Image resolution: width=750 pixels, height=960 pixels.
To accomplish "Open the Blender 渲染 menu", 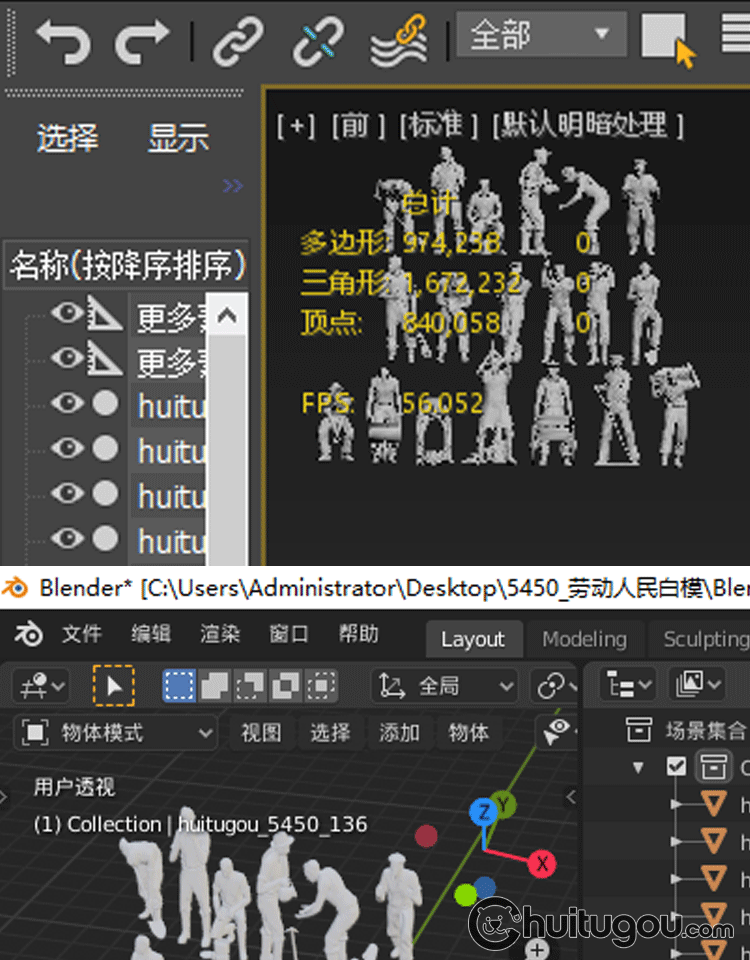I will click(220, 634).
